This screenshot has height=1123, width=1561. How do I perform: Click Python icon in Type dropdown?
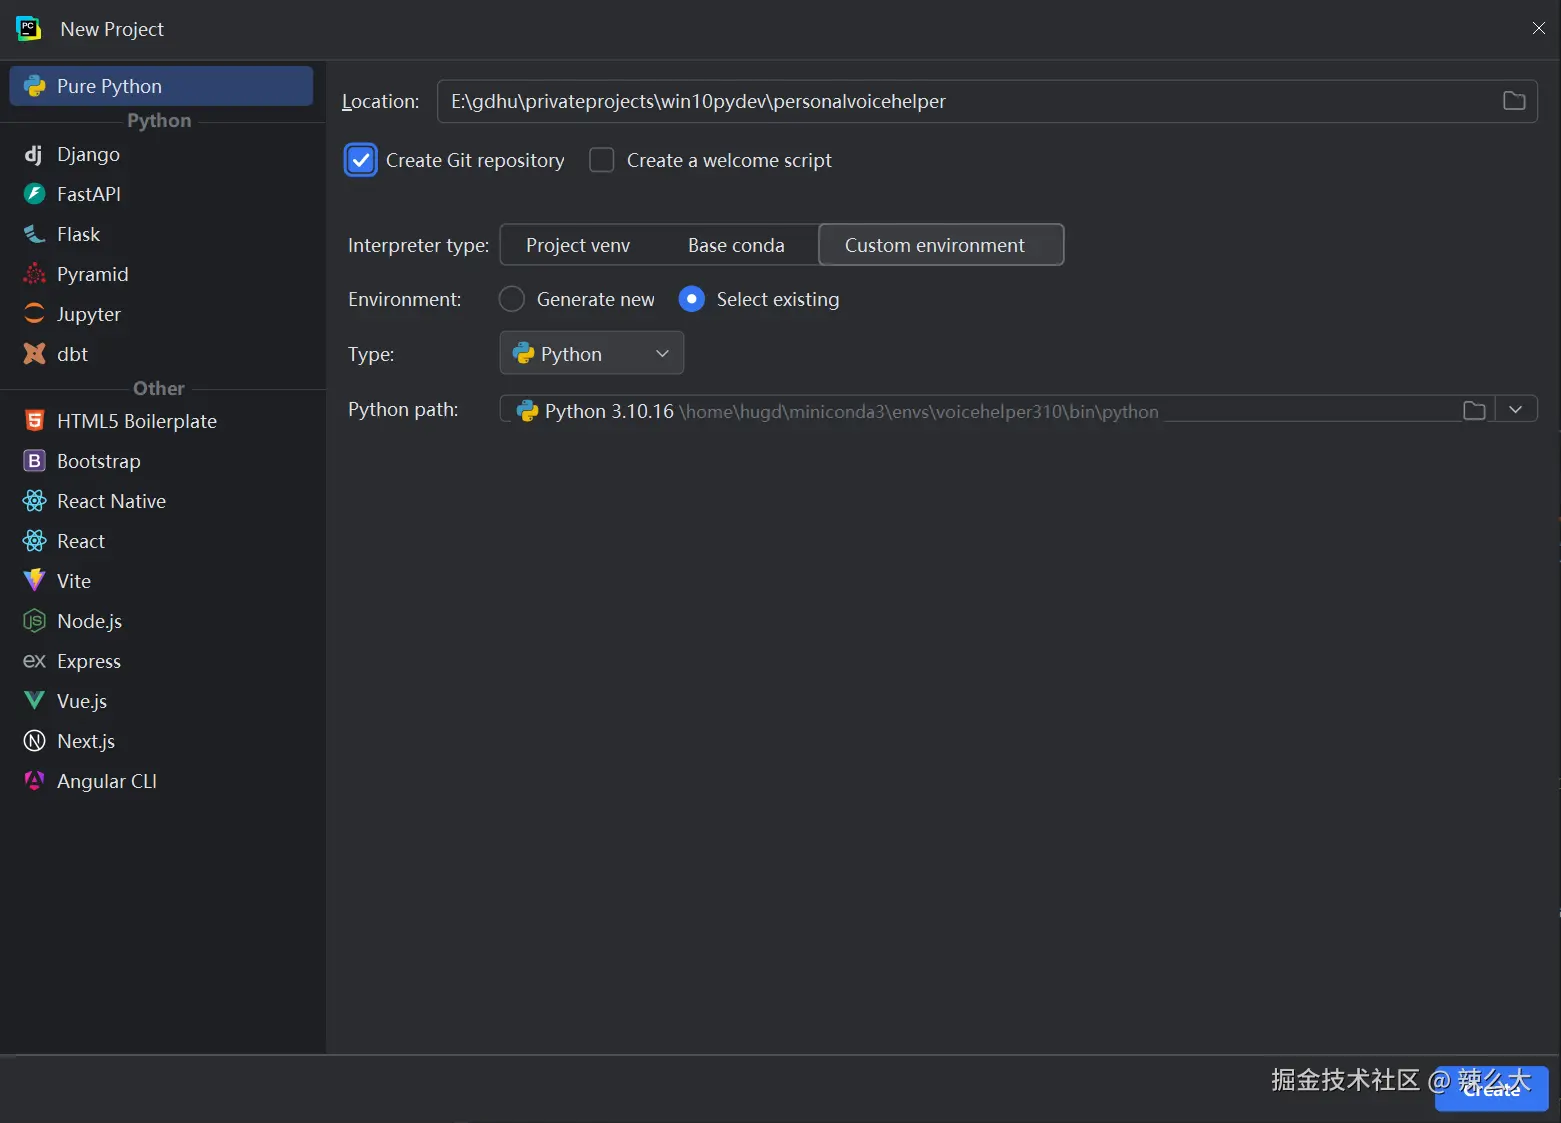(523, 353)
